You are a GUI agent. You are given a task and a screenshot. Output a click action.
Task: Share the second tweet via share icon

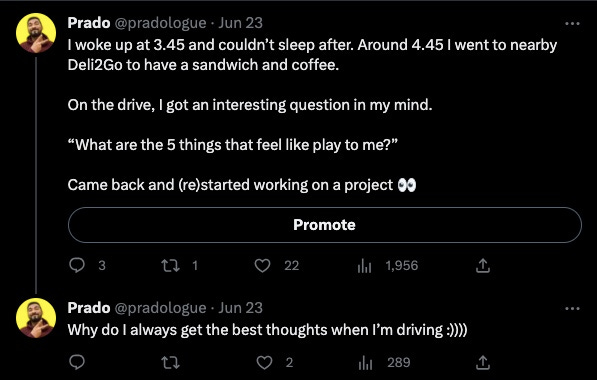(482, 362)
